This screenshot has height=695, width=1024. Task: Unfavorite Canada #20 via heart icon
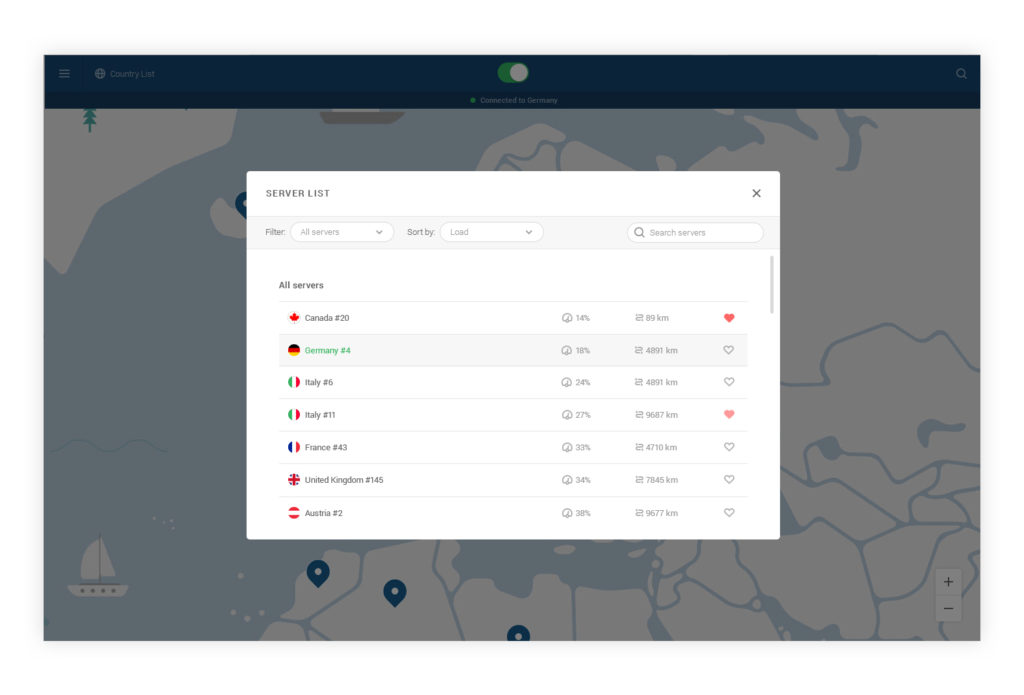(x=729, y=318)
